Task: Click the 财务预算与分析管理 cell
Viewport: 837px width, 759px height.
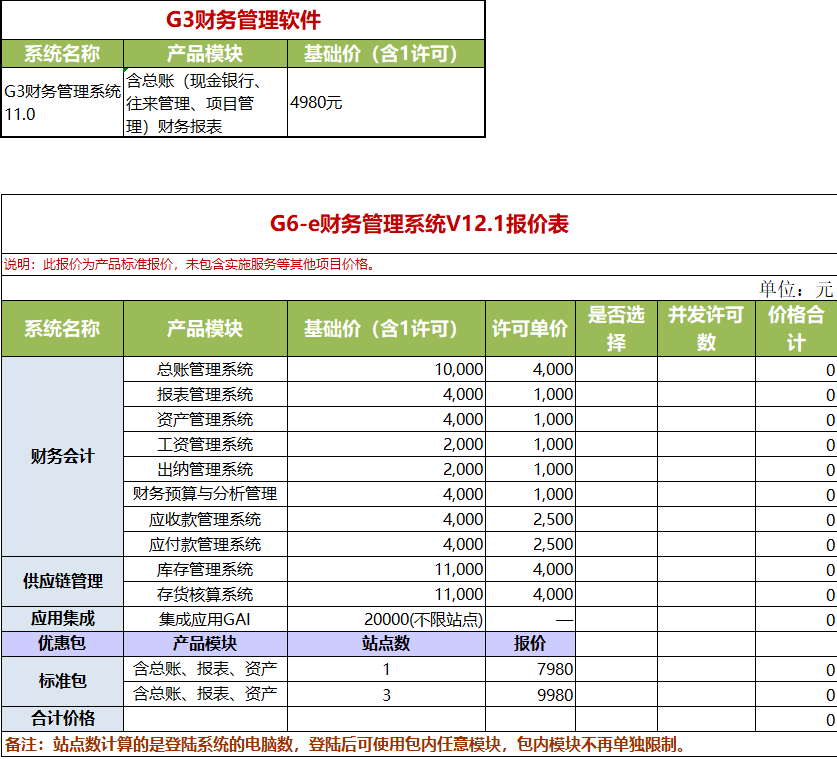Action: pyautogui.click(x=206, y=494)
